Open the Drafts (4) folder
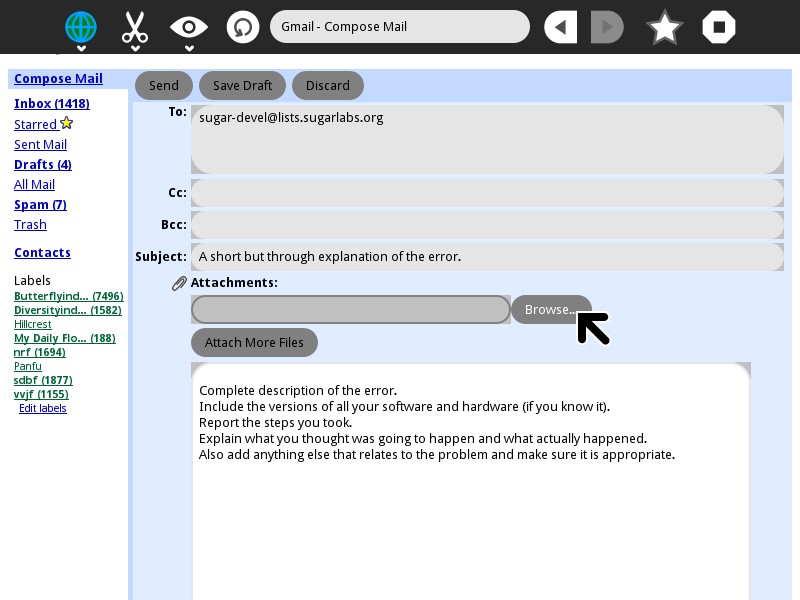The image size is (800, 600). click(43, 165)
